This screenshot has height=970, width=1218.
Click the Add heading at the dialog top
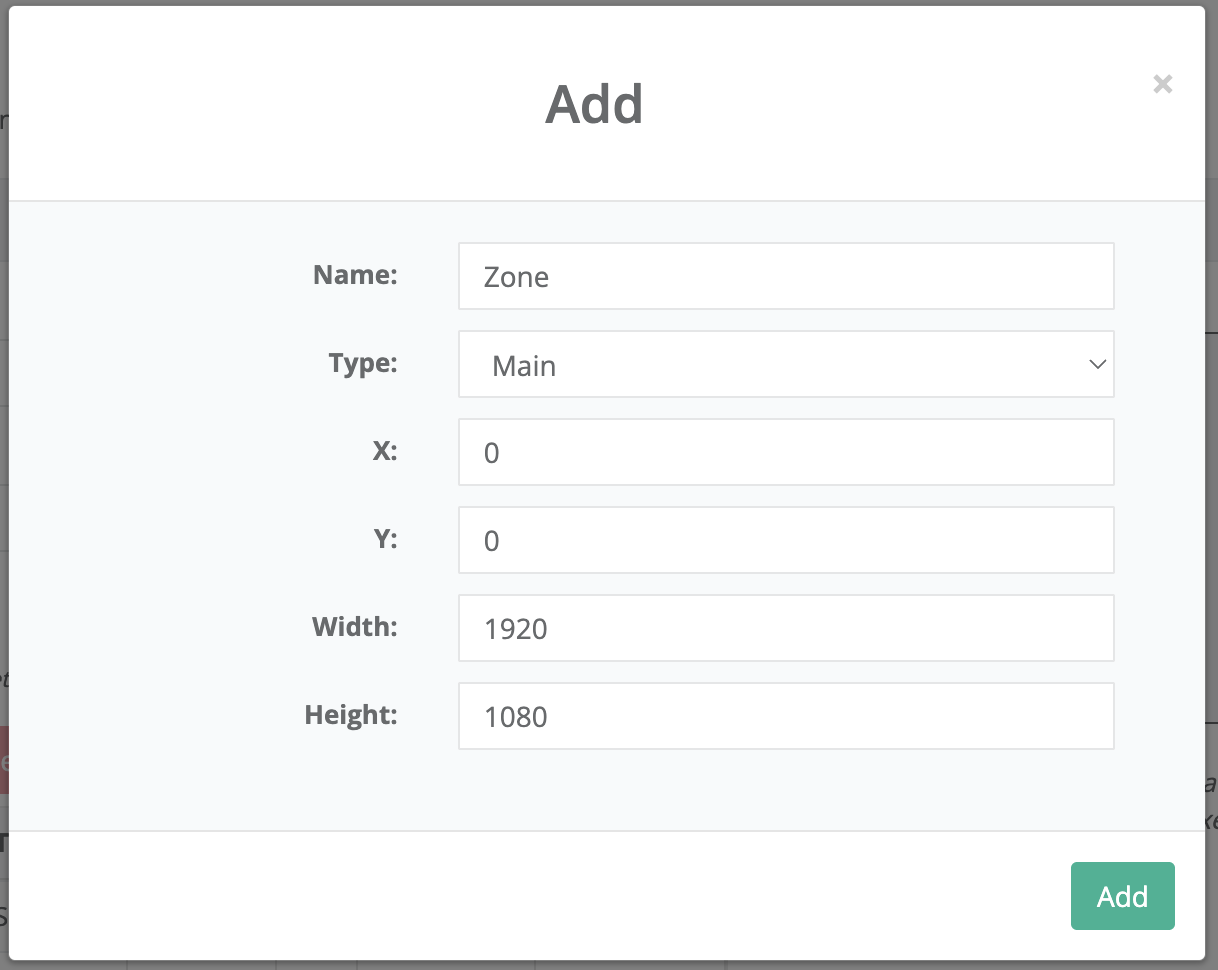(x=594, y=104)
